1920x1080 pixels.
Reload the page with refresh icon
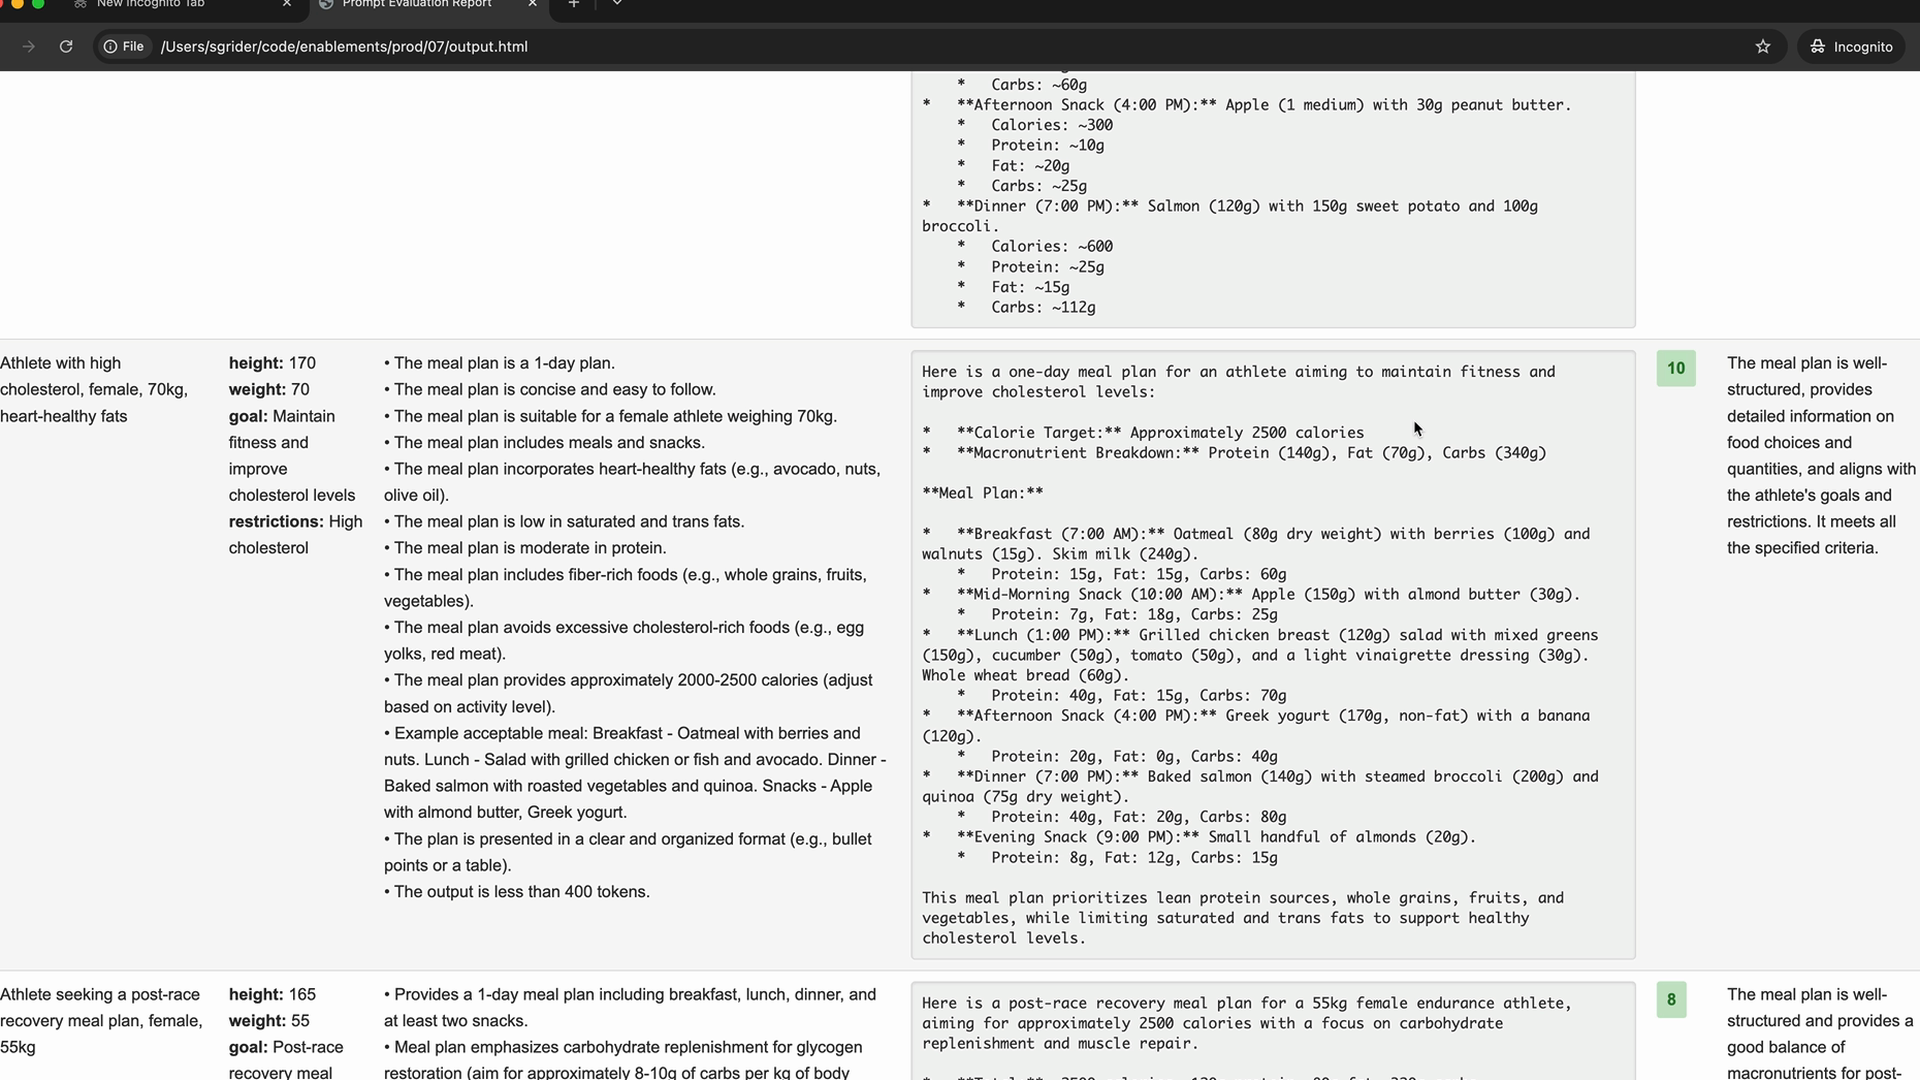[66, 47]
